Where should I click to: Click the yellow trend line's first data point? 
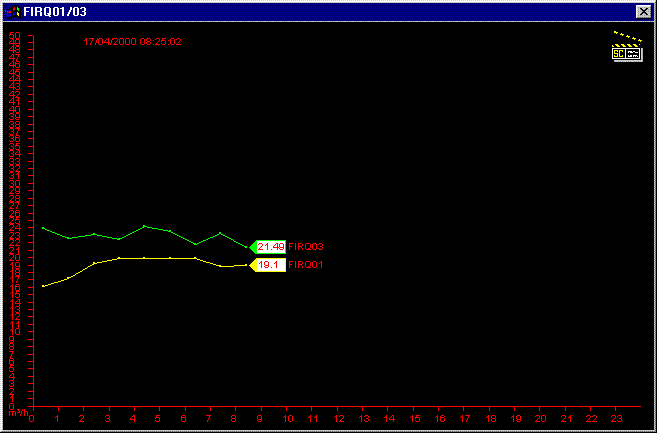(43, 286)
